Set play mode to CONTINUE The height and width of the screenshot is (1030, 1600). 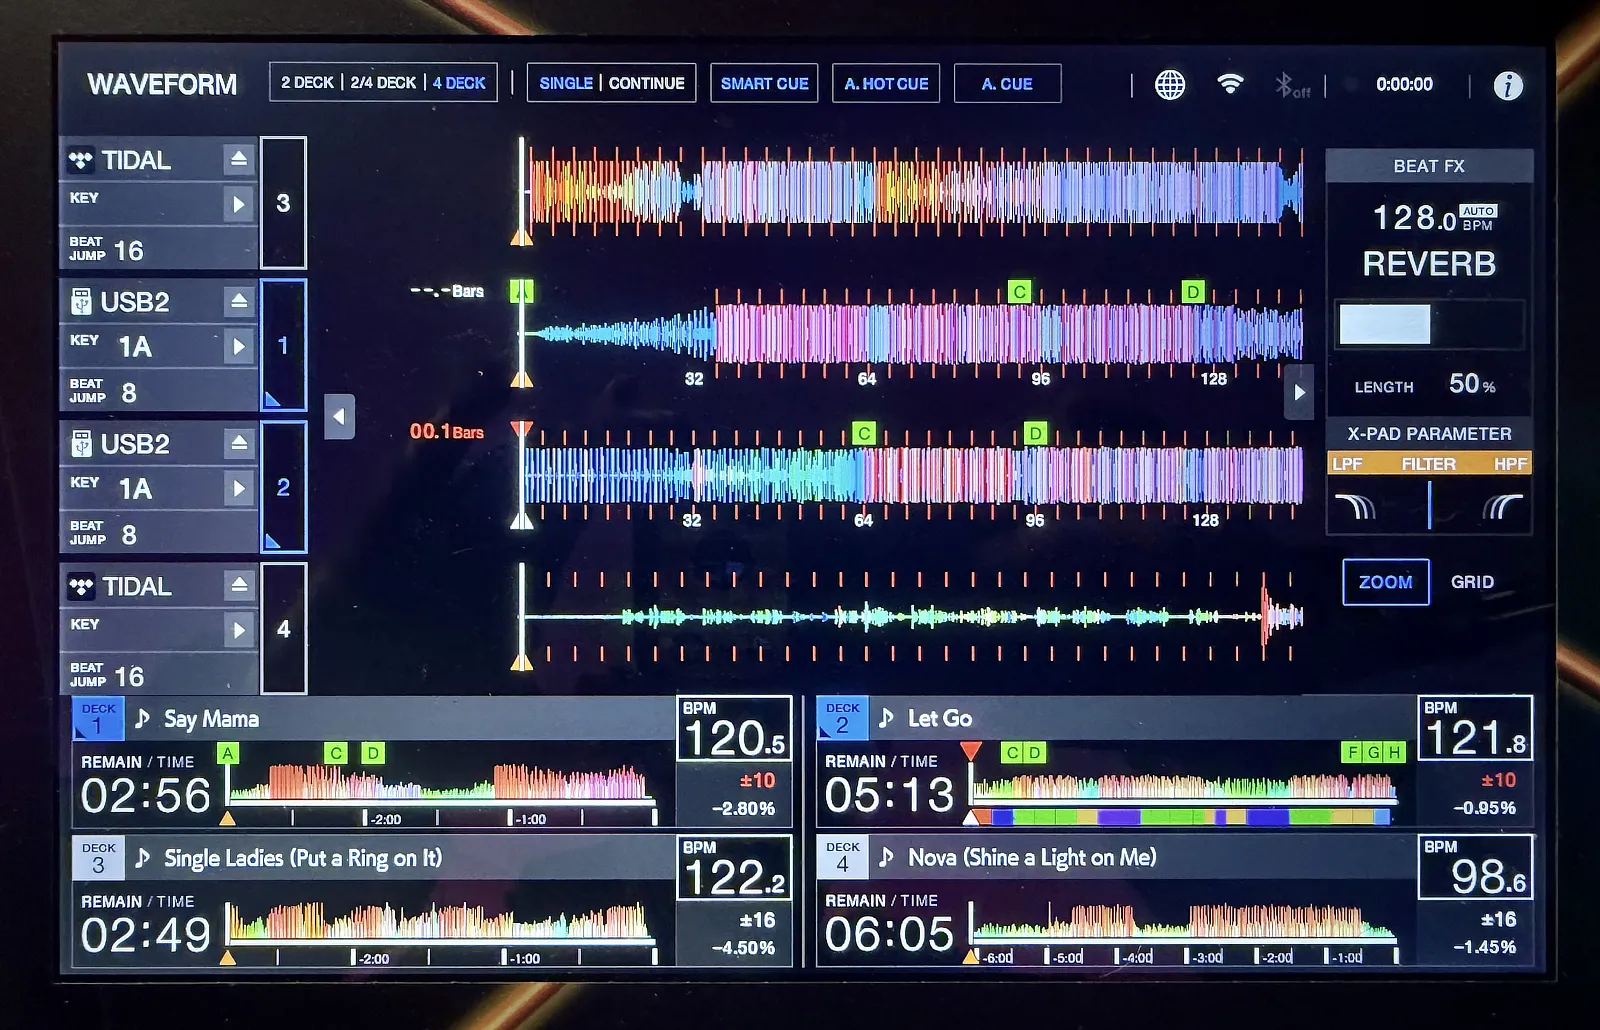click(x=646, y=83)
